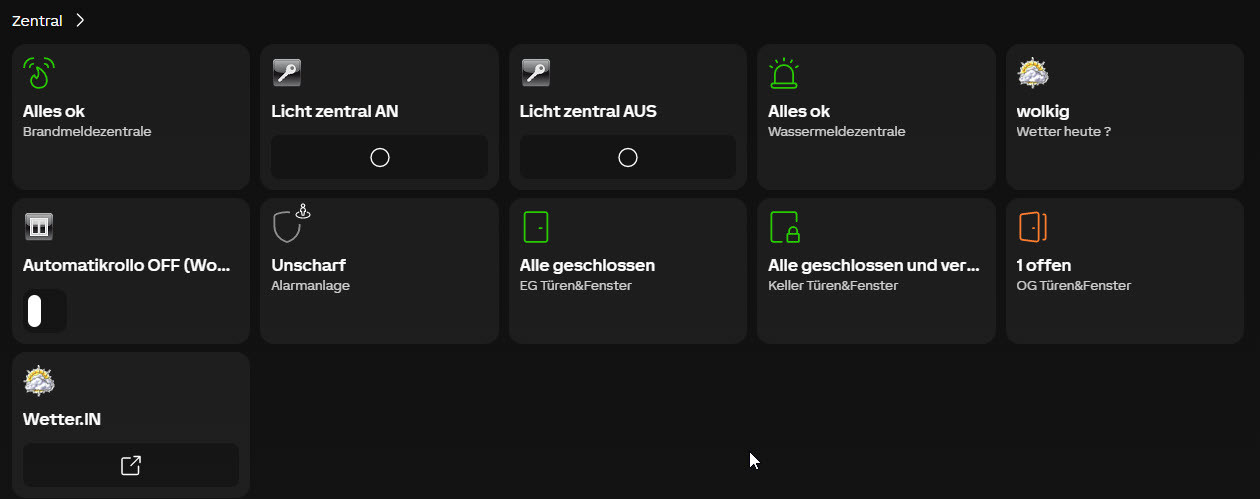Open the Wetter.IN external link button

tap(131, 465)
